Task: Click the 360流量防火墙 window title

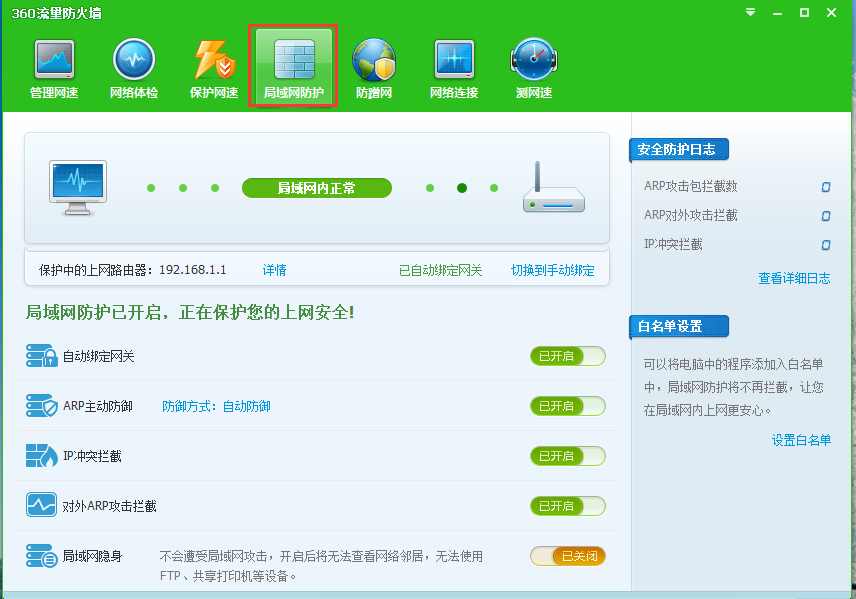Action: point(57,13)
